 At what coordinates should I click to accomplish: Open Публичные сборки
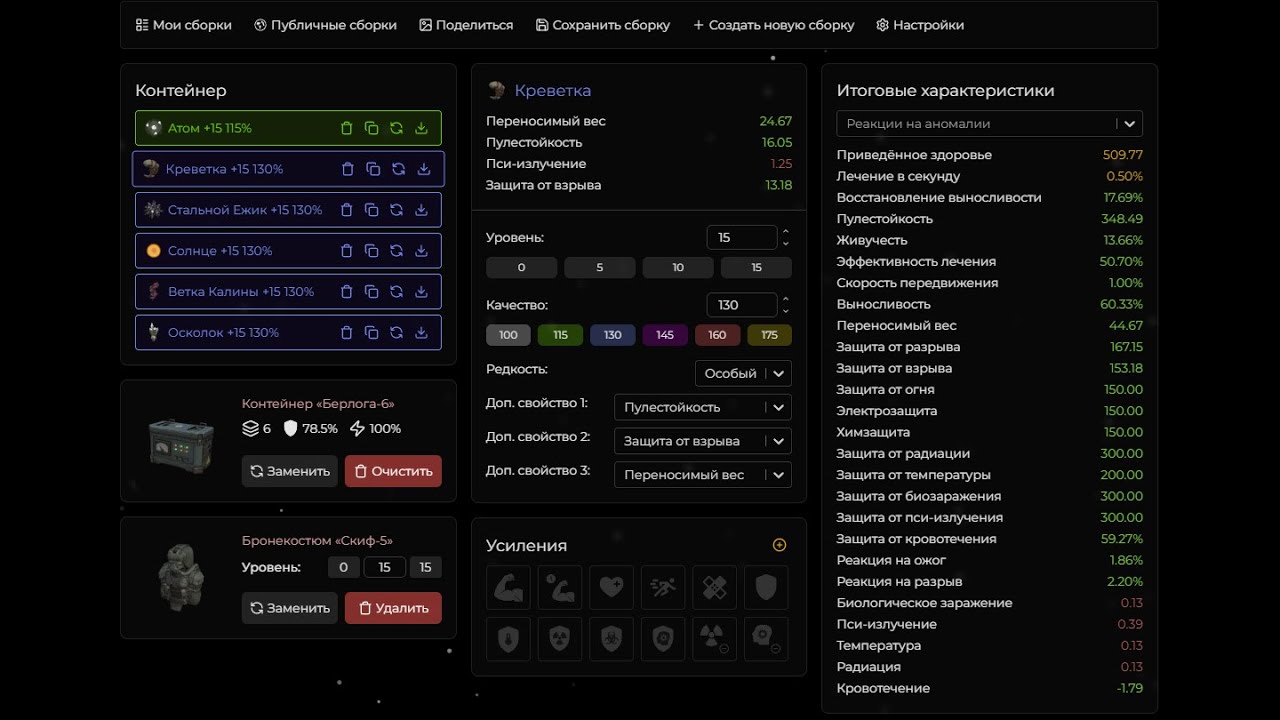[326, 25]
